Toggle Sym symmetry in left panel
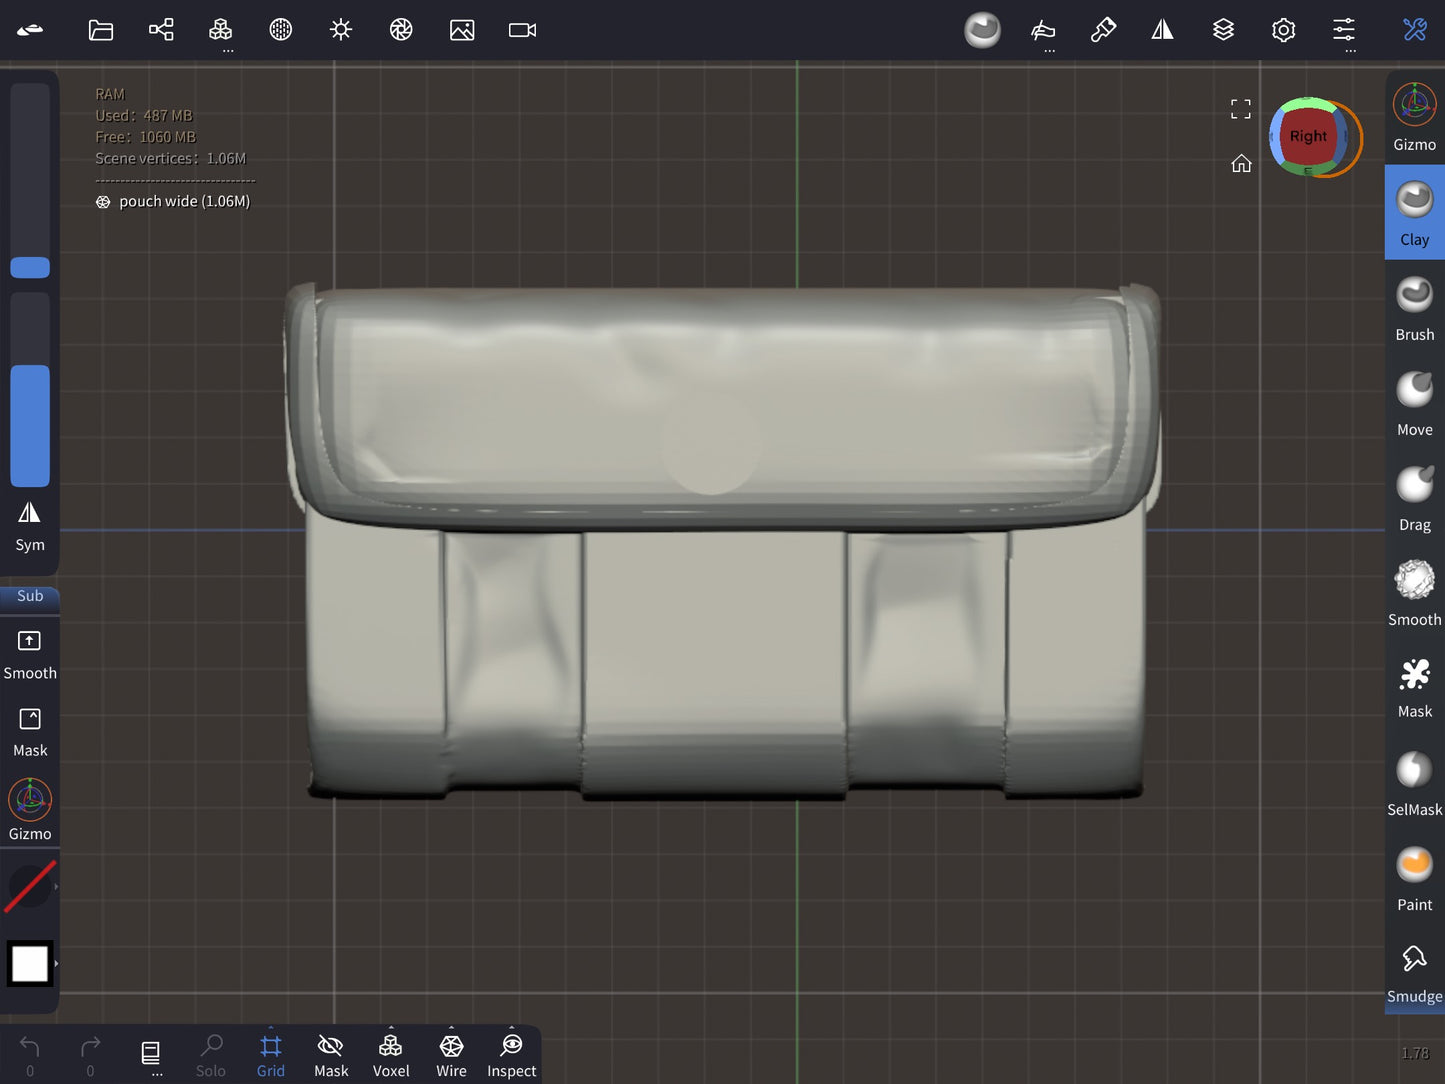Image resolution: width=1445 pixels, height=1084 pixels. 30,527
